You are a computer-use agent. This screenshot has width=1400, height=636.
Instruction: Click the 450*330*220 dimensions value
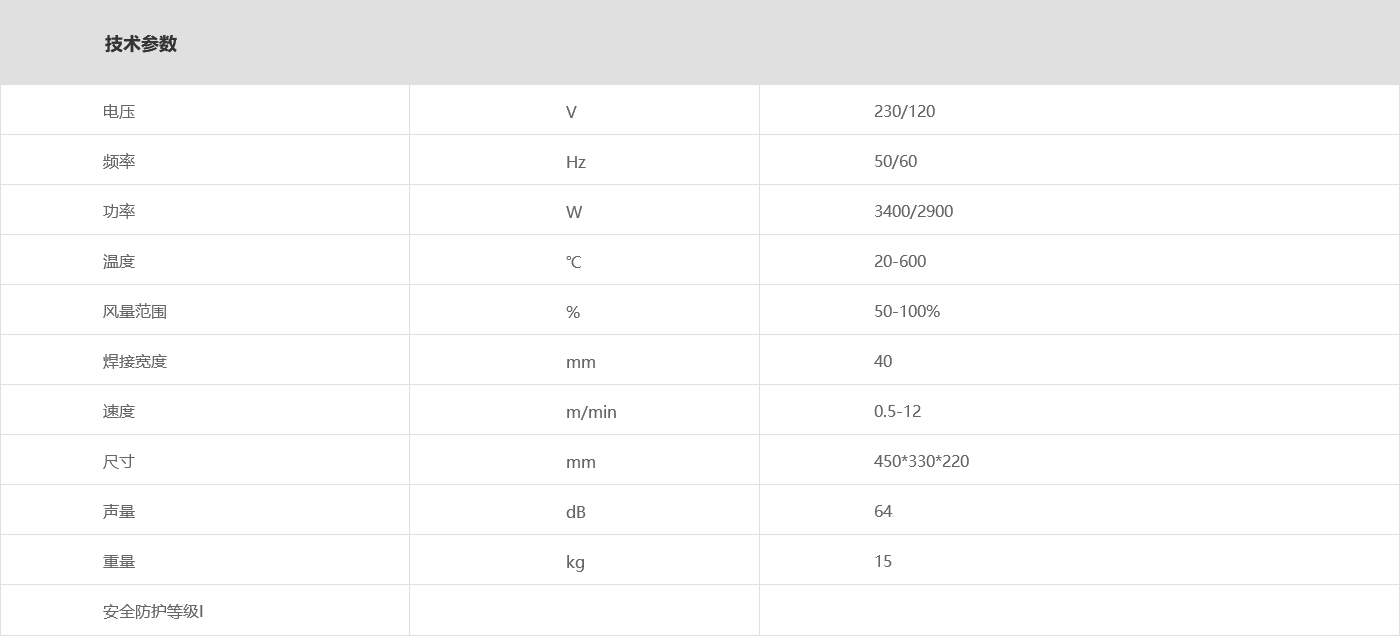(x=921, y=461)
